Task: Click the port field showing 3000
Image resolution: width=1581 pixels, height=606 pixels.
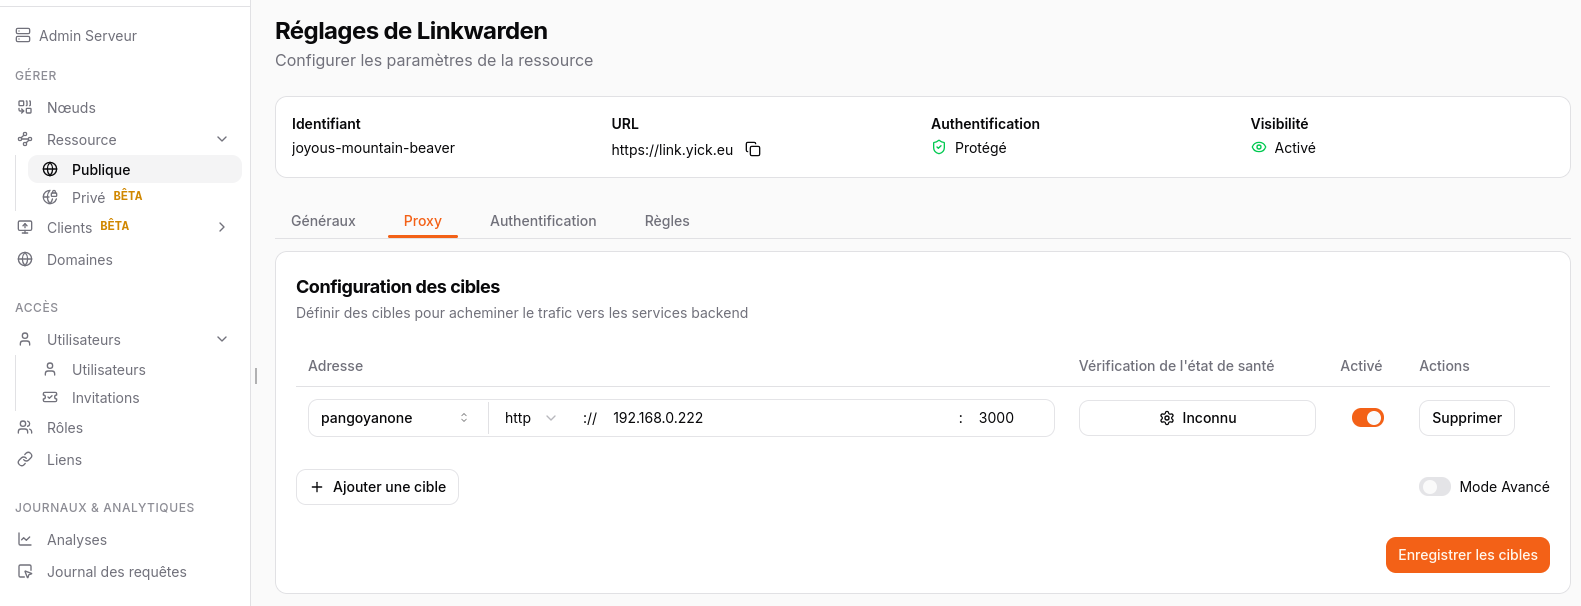Action: (x=1008, y=418)
